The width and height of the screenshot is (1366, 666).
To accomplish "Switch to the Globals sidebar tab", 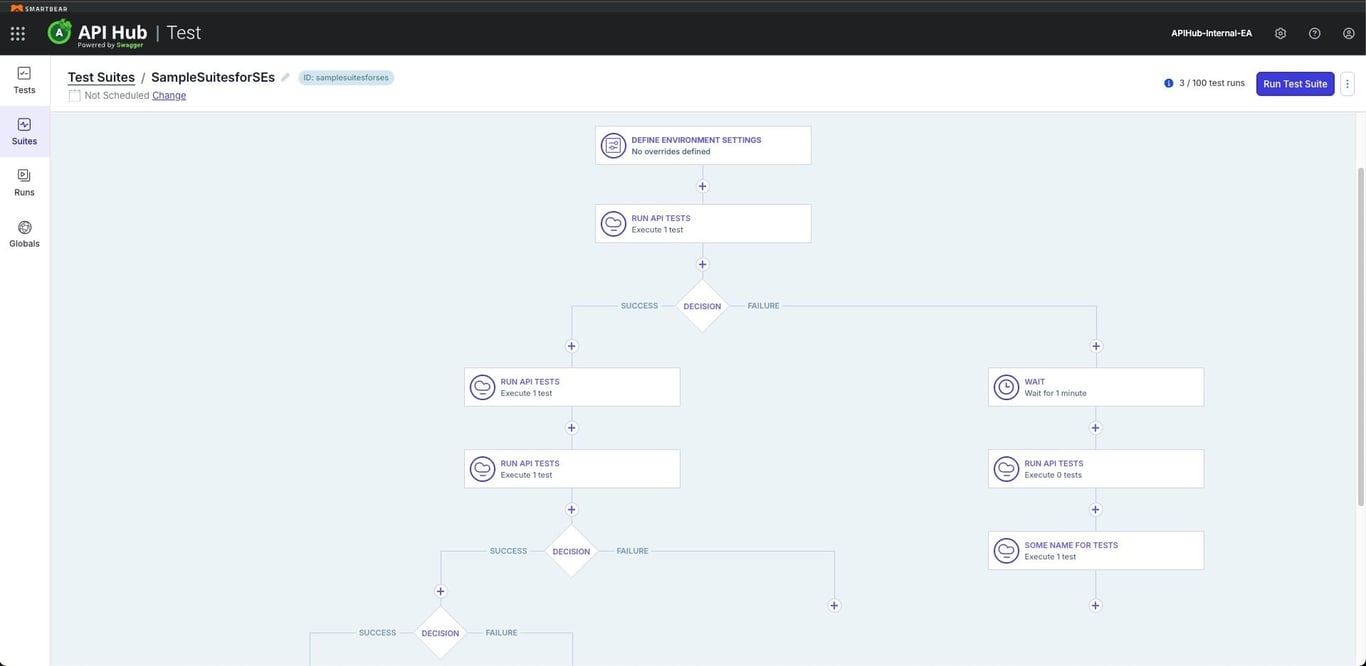I will coord(24,233).
